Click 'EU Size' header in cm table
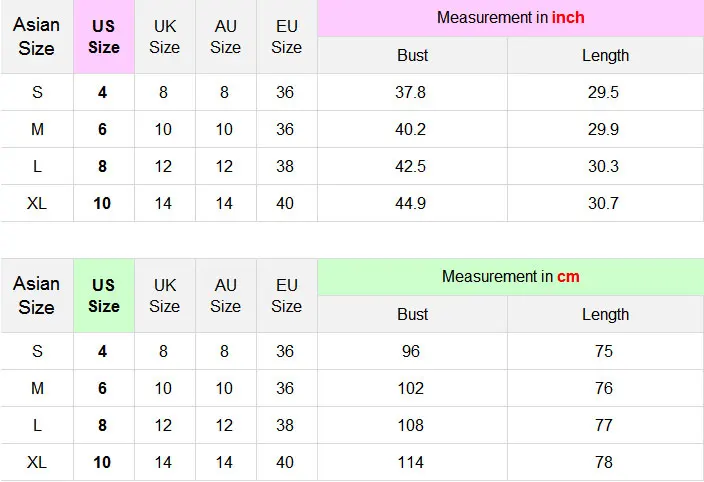This screenshot has width=704, height=482. [x=286, y=296]
